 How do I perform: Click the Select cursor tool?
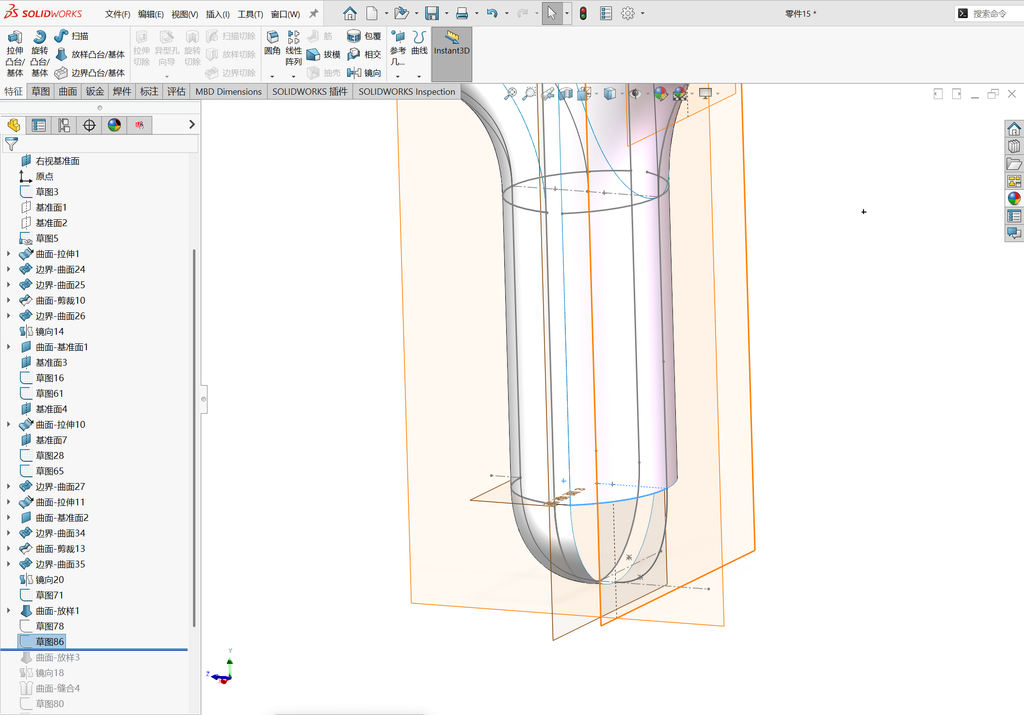pos(552,13)
